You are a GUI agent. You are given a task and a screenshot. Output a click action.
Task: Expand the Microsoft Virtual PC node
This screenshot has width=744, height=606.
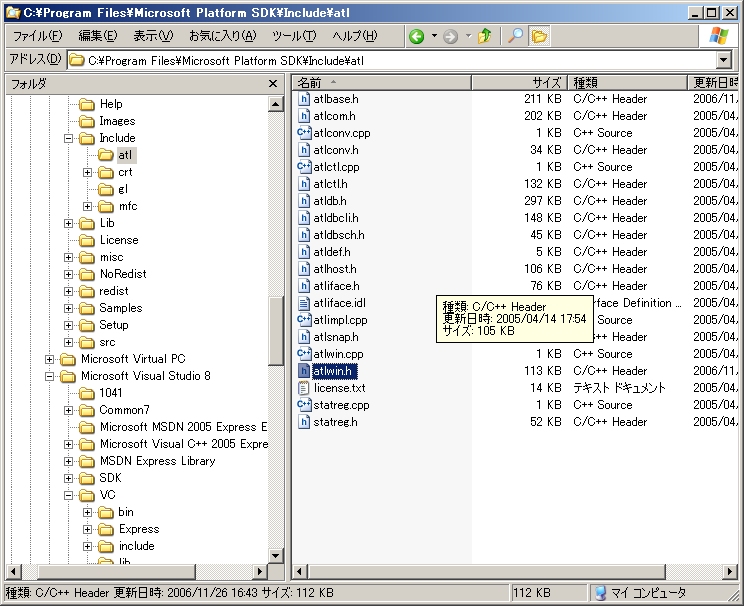pos(49,359)
